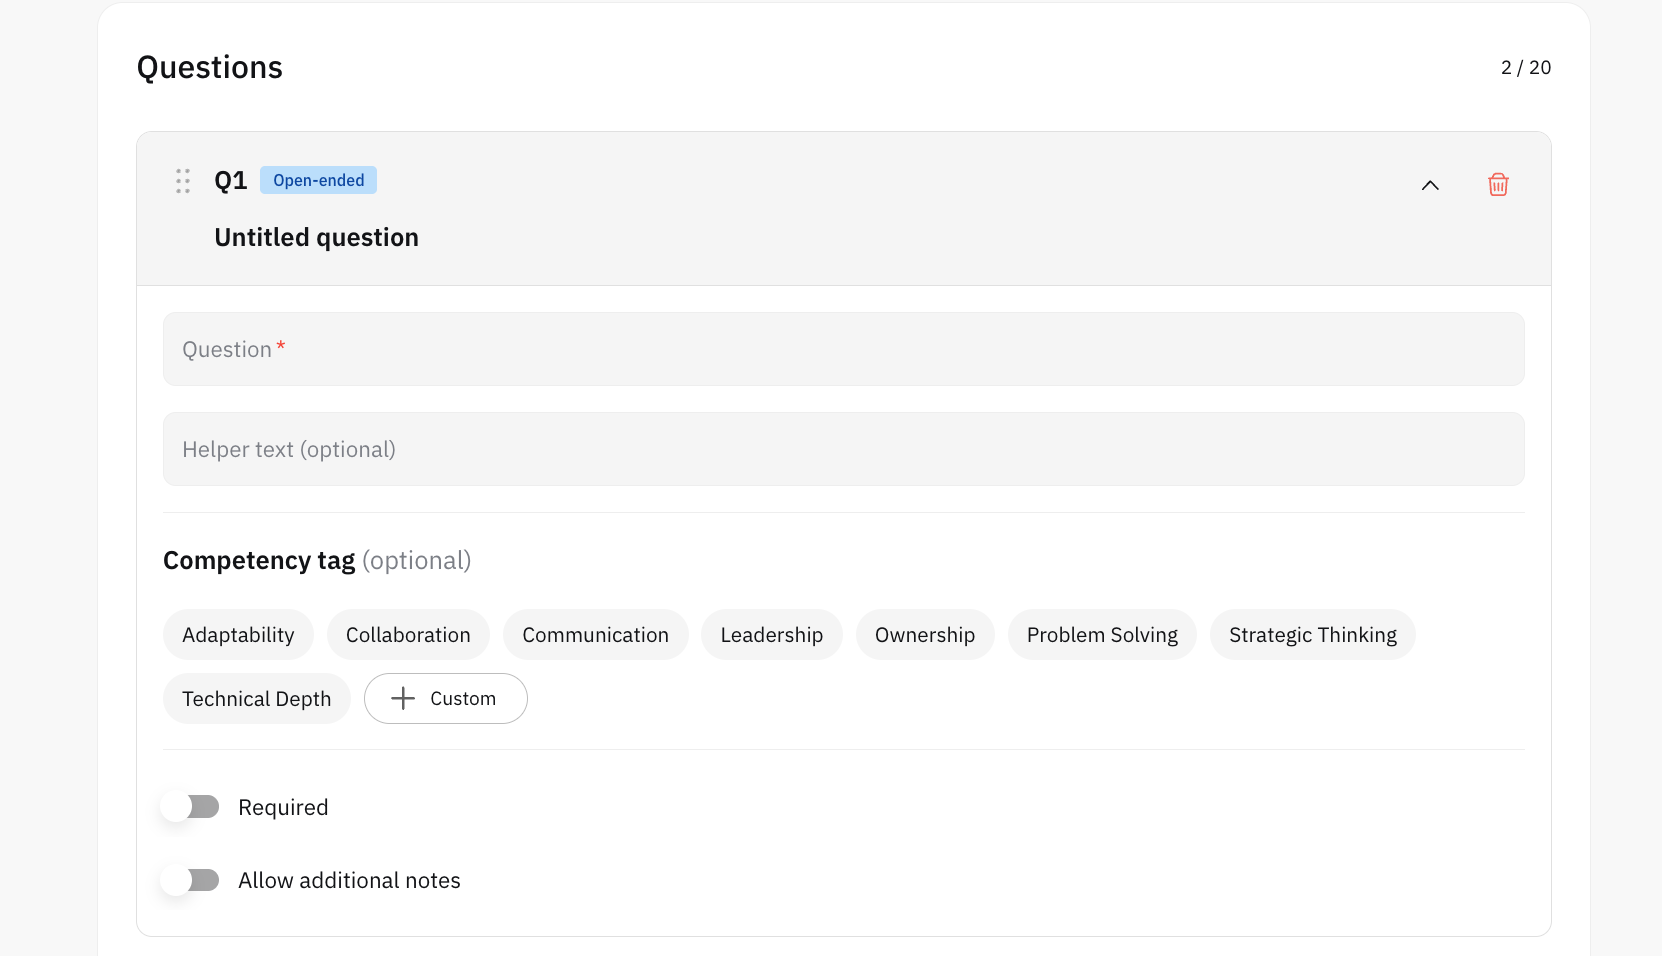Click the plus icon on Custom tag

(403, 698)
